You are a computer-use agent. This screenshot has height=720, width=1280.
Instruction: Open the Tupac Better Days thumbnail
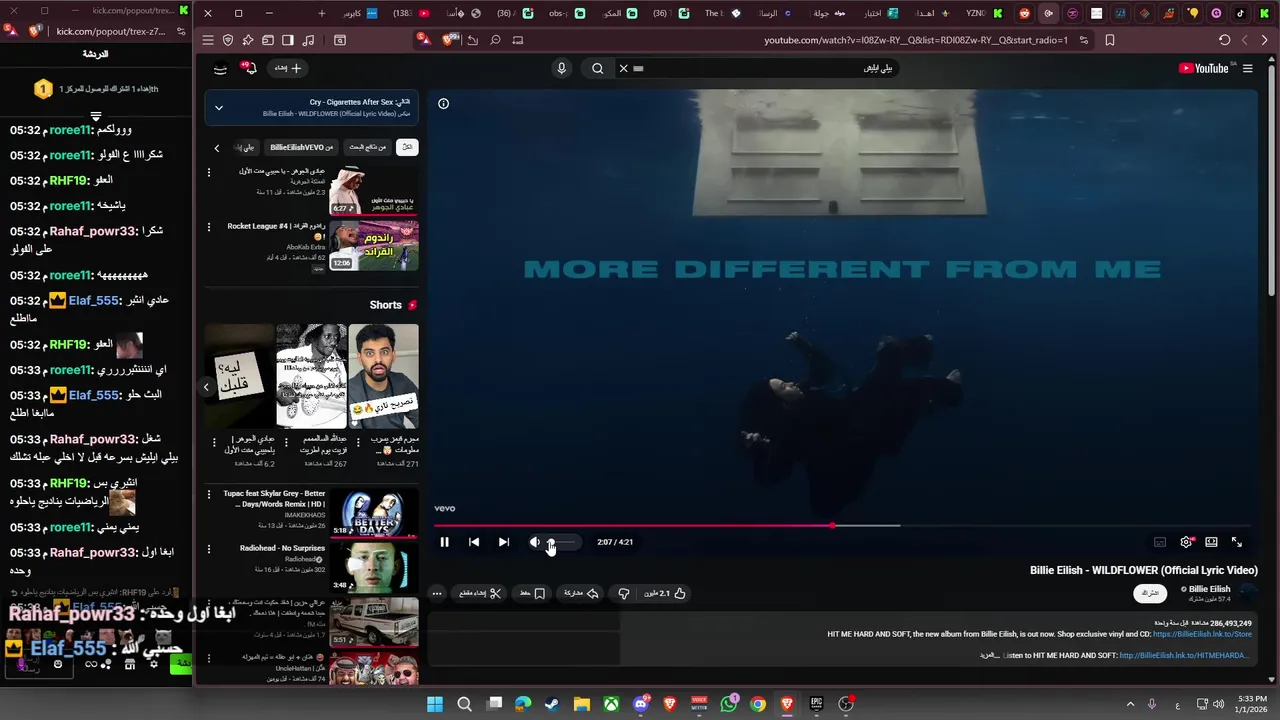pyautogui.click(x=374, y=512)
